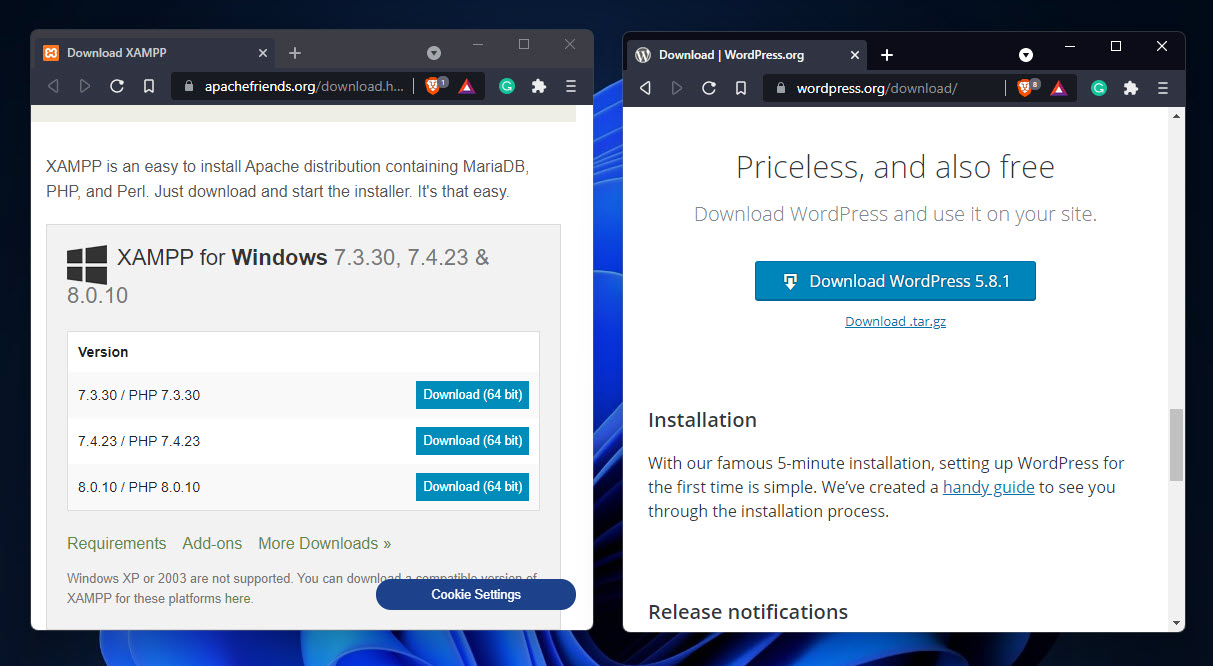
Task: Click forward arrow in WordPress browser window
Action: coord(677,88)
